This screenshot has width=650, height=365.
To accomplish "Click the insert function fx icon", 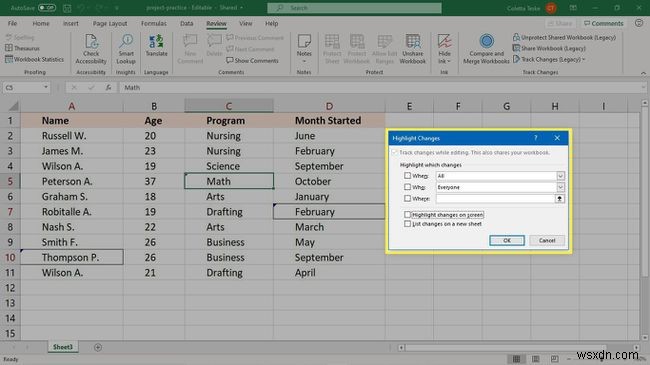I will 108,88.
